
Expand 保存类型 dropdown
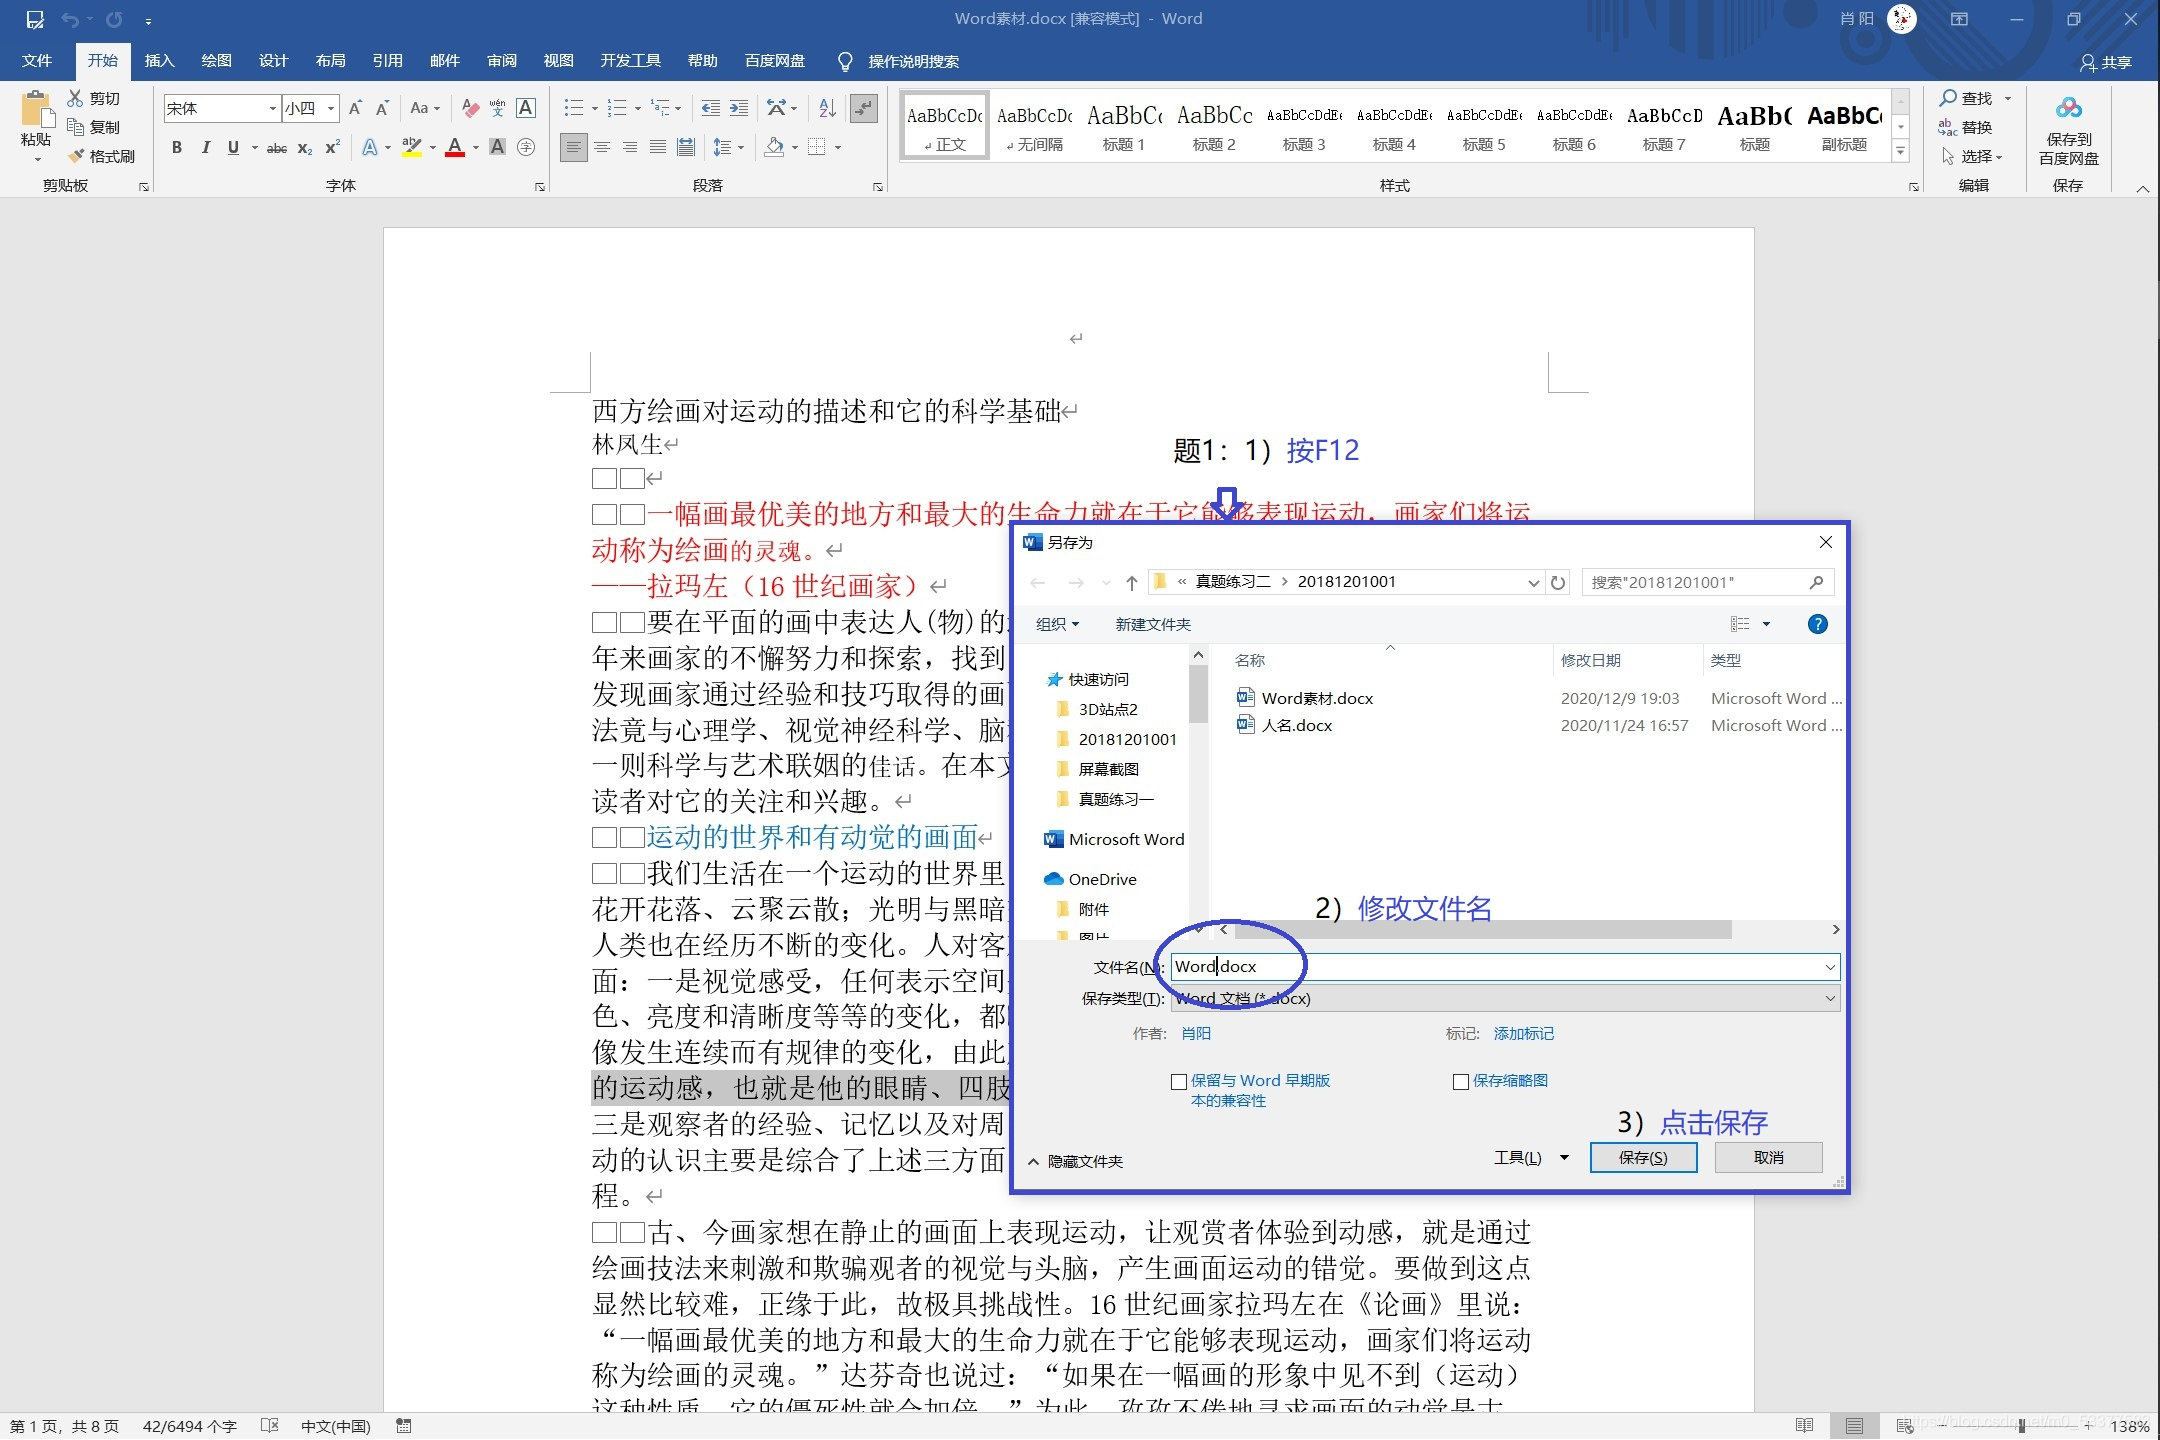pyautogui.click(x=1827, y=998)
